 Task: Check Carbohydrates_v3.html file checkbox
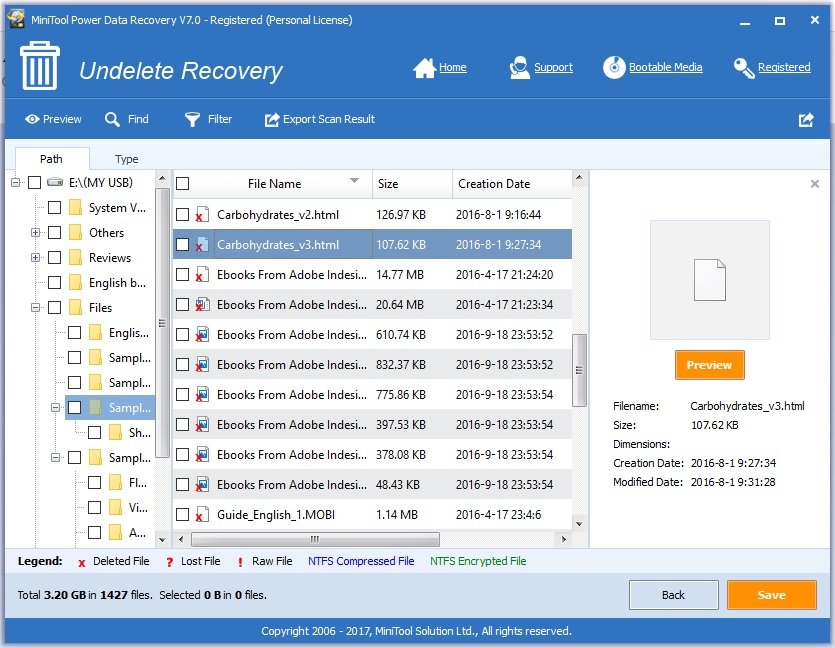[x=183, y=244]
